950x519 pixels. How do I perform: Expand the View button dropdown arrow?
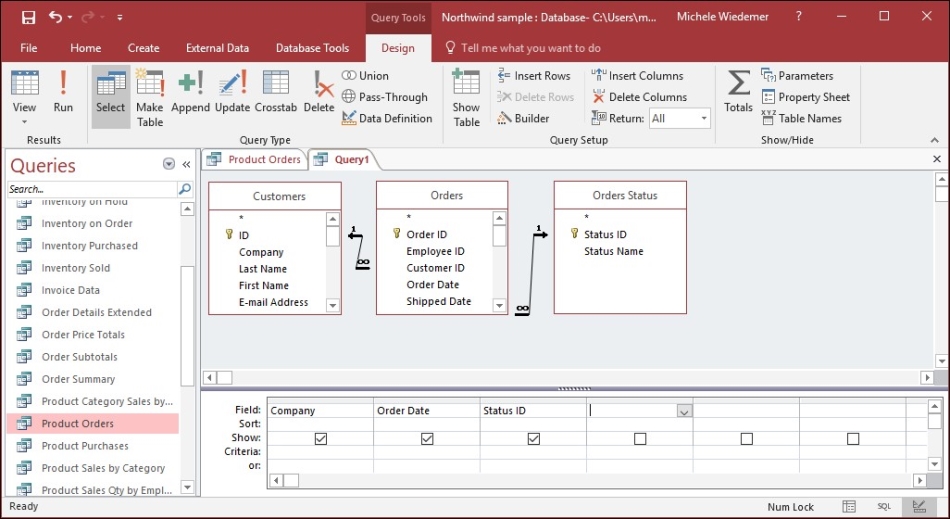pyautogui.click(x=24, y=122)
